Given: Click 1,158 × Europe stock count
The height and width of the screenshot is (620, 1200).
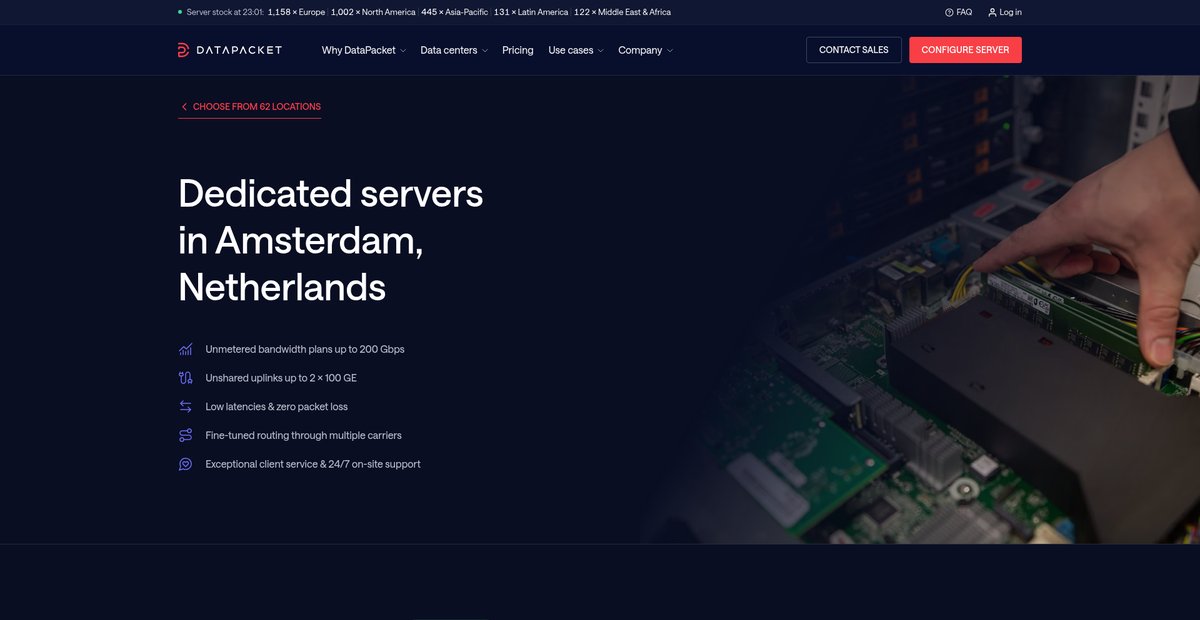Looking at the screenshot, I should point(296,12).
